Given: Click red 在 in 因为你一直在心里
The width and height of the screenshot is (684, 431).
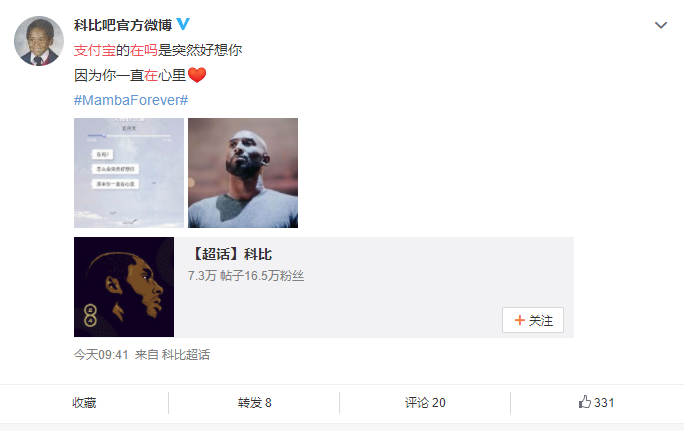Looking at the screenshot, I should pos(150,75).
